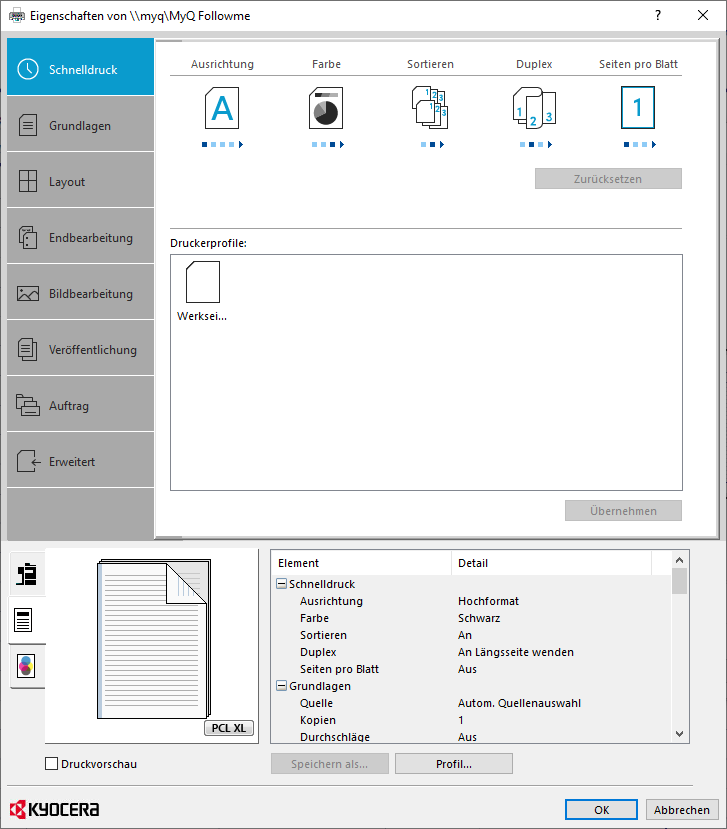
Task: Click the Profil... button
Action: 453,764
